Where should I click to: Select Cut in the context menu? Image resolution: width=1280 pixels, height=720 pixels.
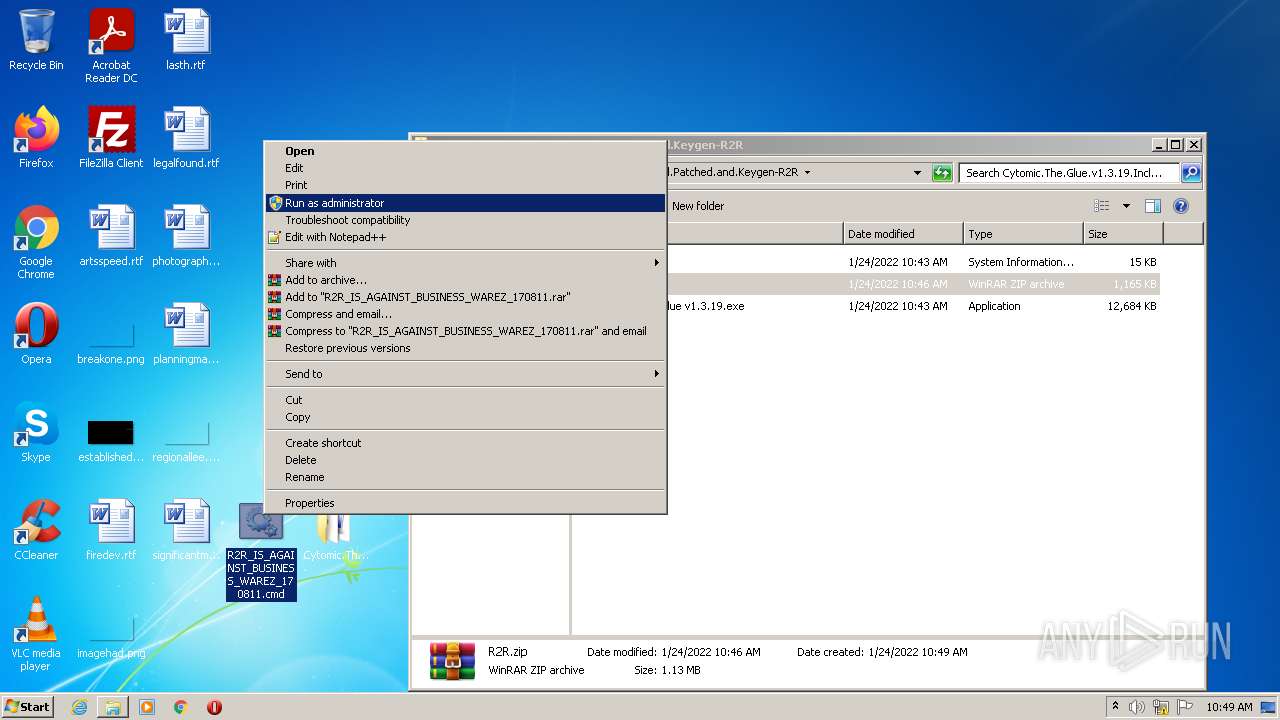coord(465,400)
